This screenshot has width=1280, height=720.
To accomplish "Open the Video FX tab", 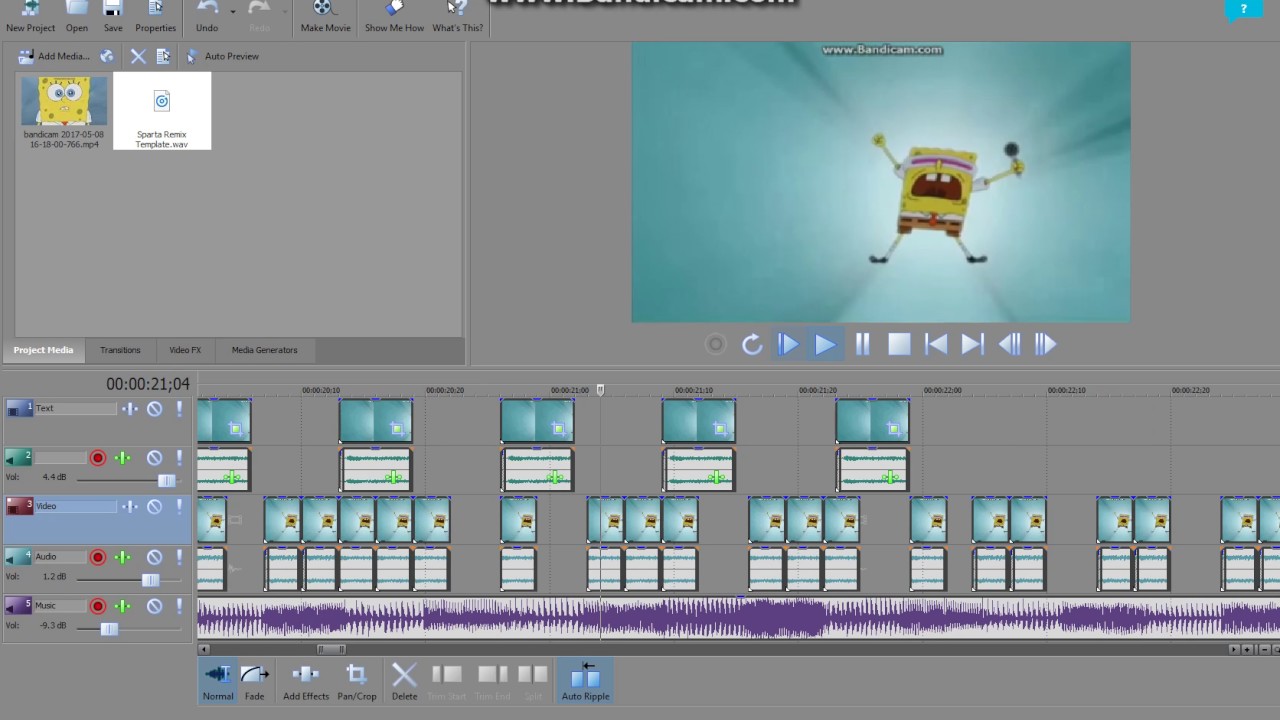I will [185, 350].
